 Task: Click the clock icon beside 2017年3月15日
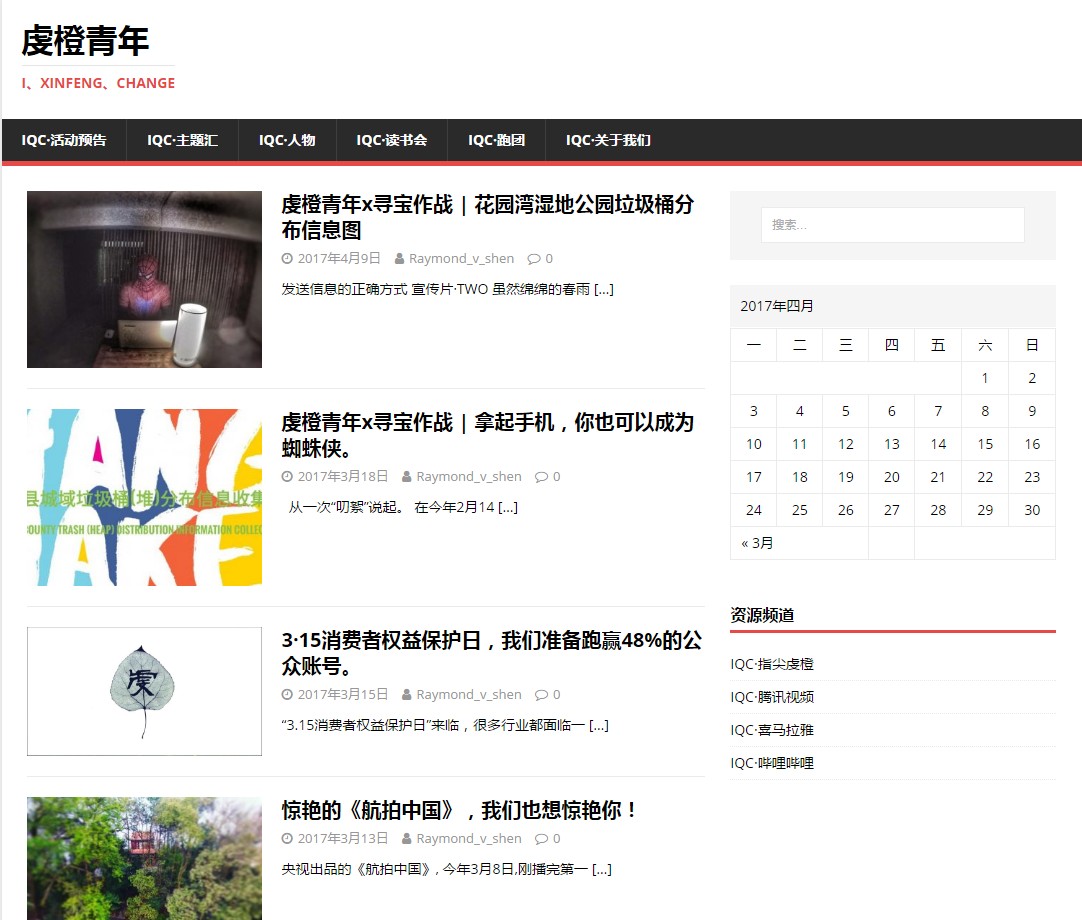click(x=287, y=695)
